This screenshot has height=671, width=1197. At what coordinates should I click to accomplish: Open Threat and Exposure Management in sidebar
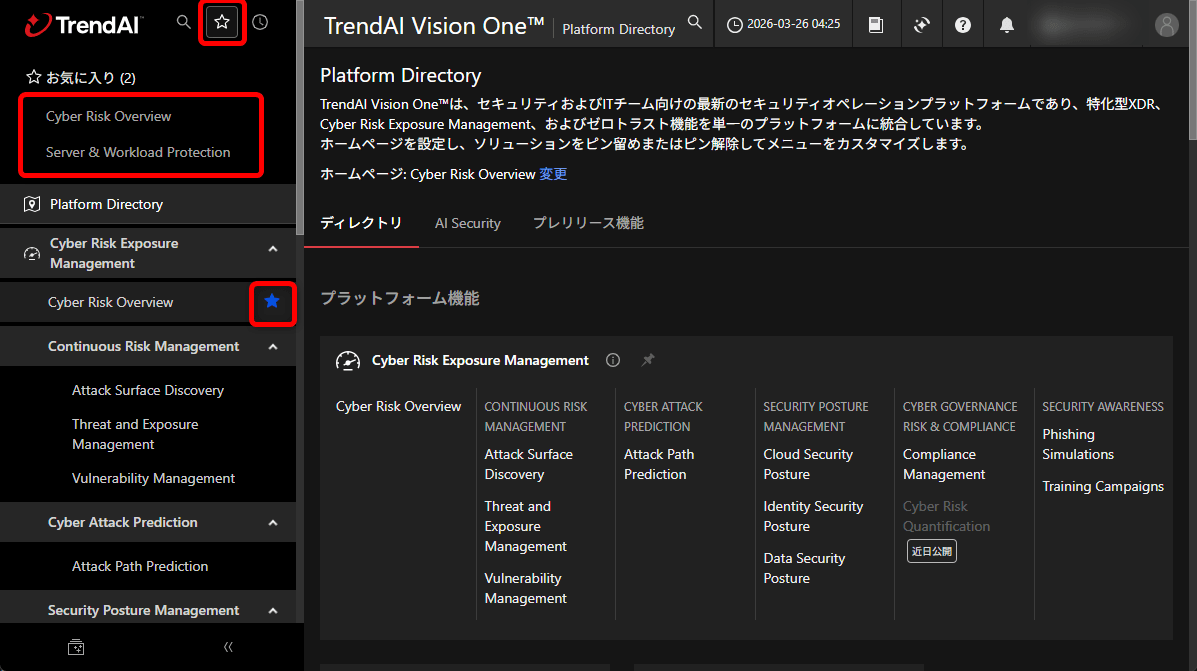135,434
